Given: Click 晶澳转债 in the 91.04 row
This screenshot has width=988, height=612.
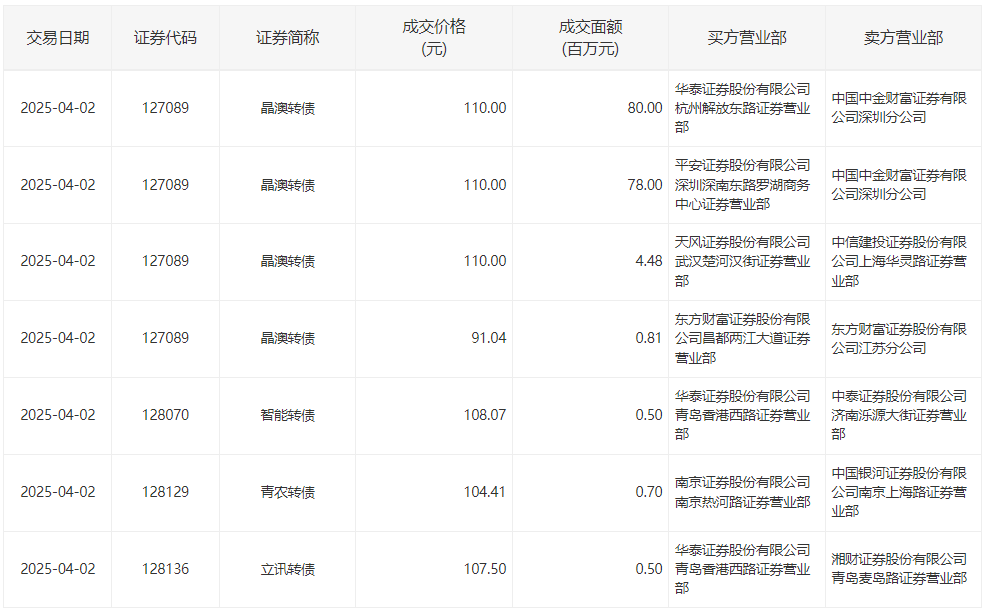Looking at the screenshot, I should [x=287, y=338].
